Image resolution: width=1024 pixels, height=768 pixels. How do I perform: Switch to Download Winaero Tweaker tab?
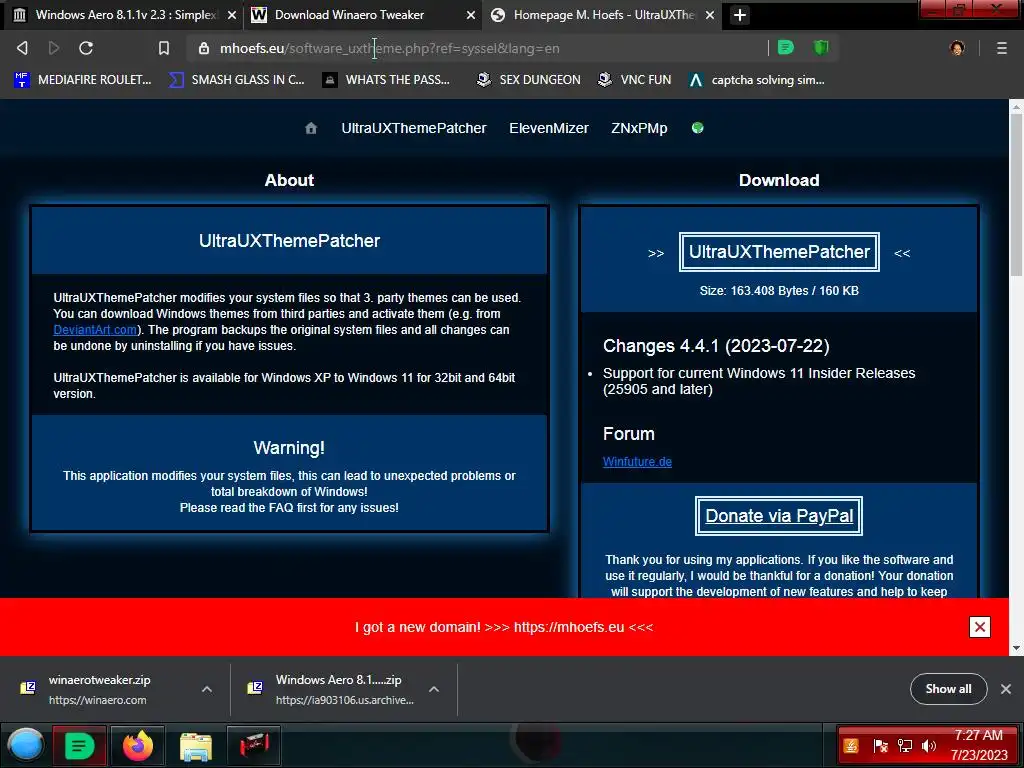[362, 15]
